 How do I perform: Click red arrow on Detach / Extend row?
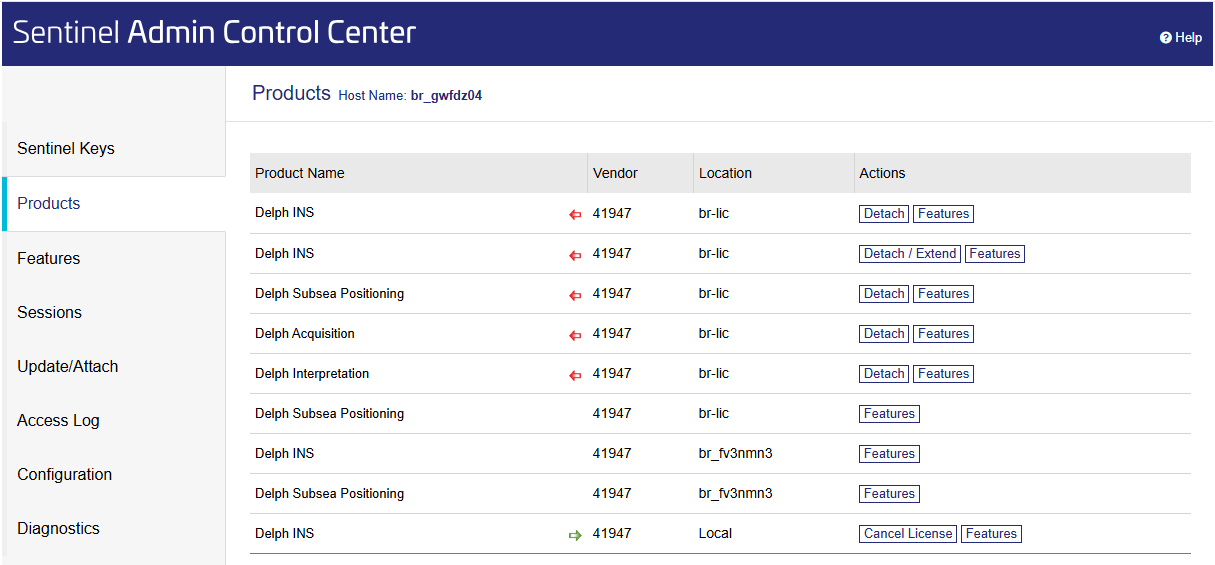tap(575, 255)
